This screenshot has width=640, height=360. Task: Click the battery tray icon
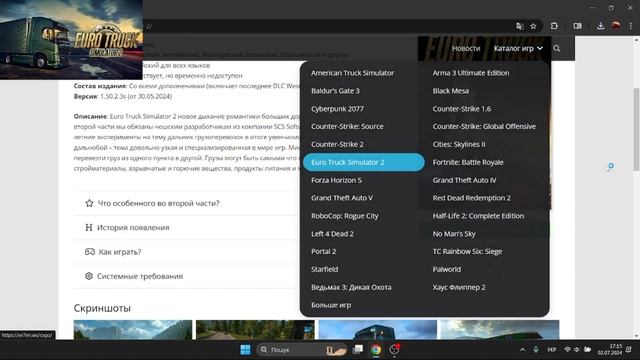point(587,350)
